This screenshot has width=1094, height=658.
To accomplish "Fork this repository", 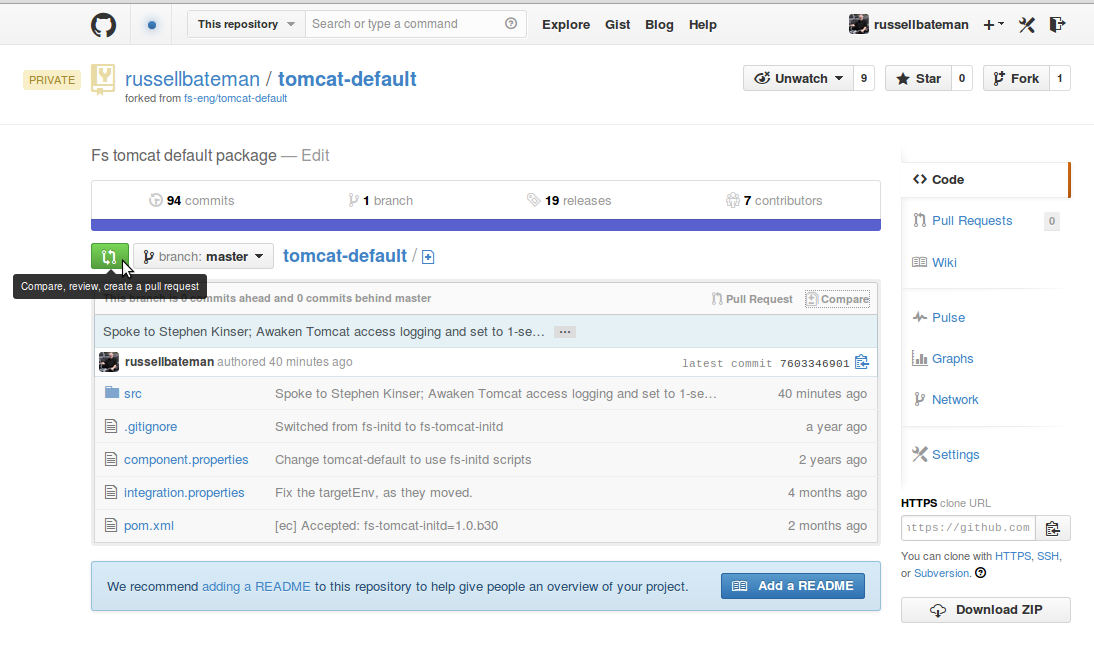I will [1016, 78].
